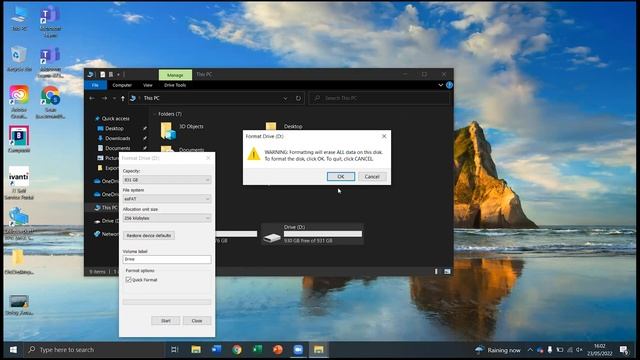Image resolution: width=640 pixels, height=360 pixels.
Task: Click the Properties quick access icon
Action: point(102,75)
